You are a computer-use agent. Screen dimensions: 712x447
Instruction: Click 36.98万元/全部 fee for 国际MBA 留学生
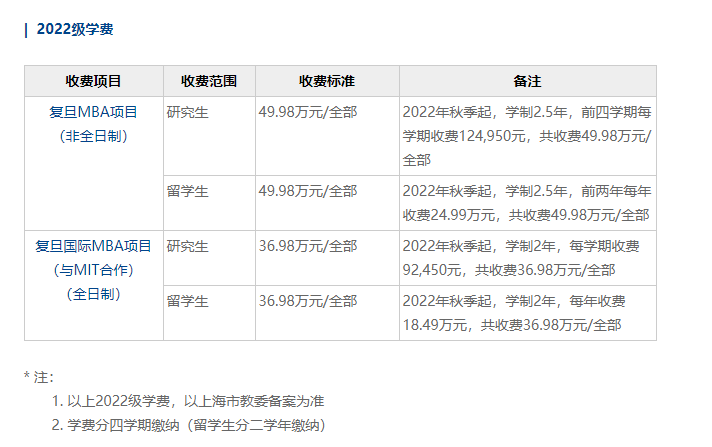(308, 301)
